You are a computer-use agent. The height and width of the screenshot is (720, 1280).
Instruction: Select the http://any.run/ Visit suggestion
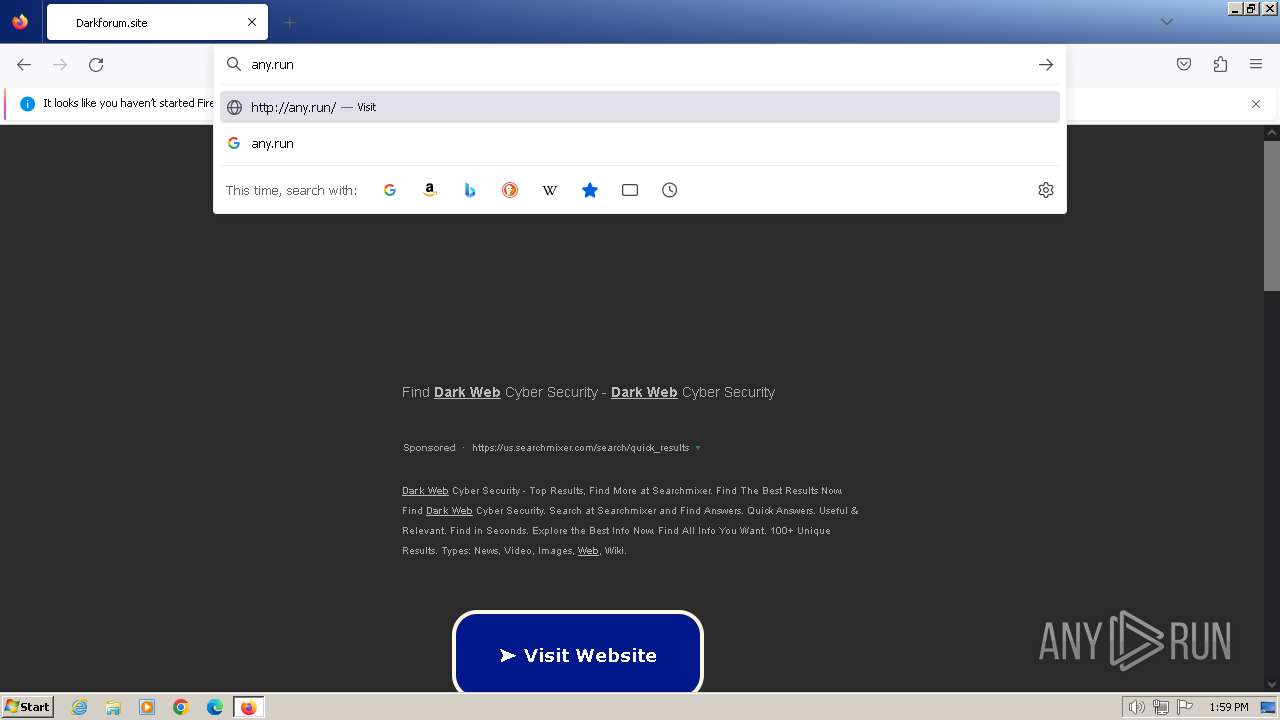coord(640,107)
